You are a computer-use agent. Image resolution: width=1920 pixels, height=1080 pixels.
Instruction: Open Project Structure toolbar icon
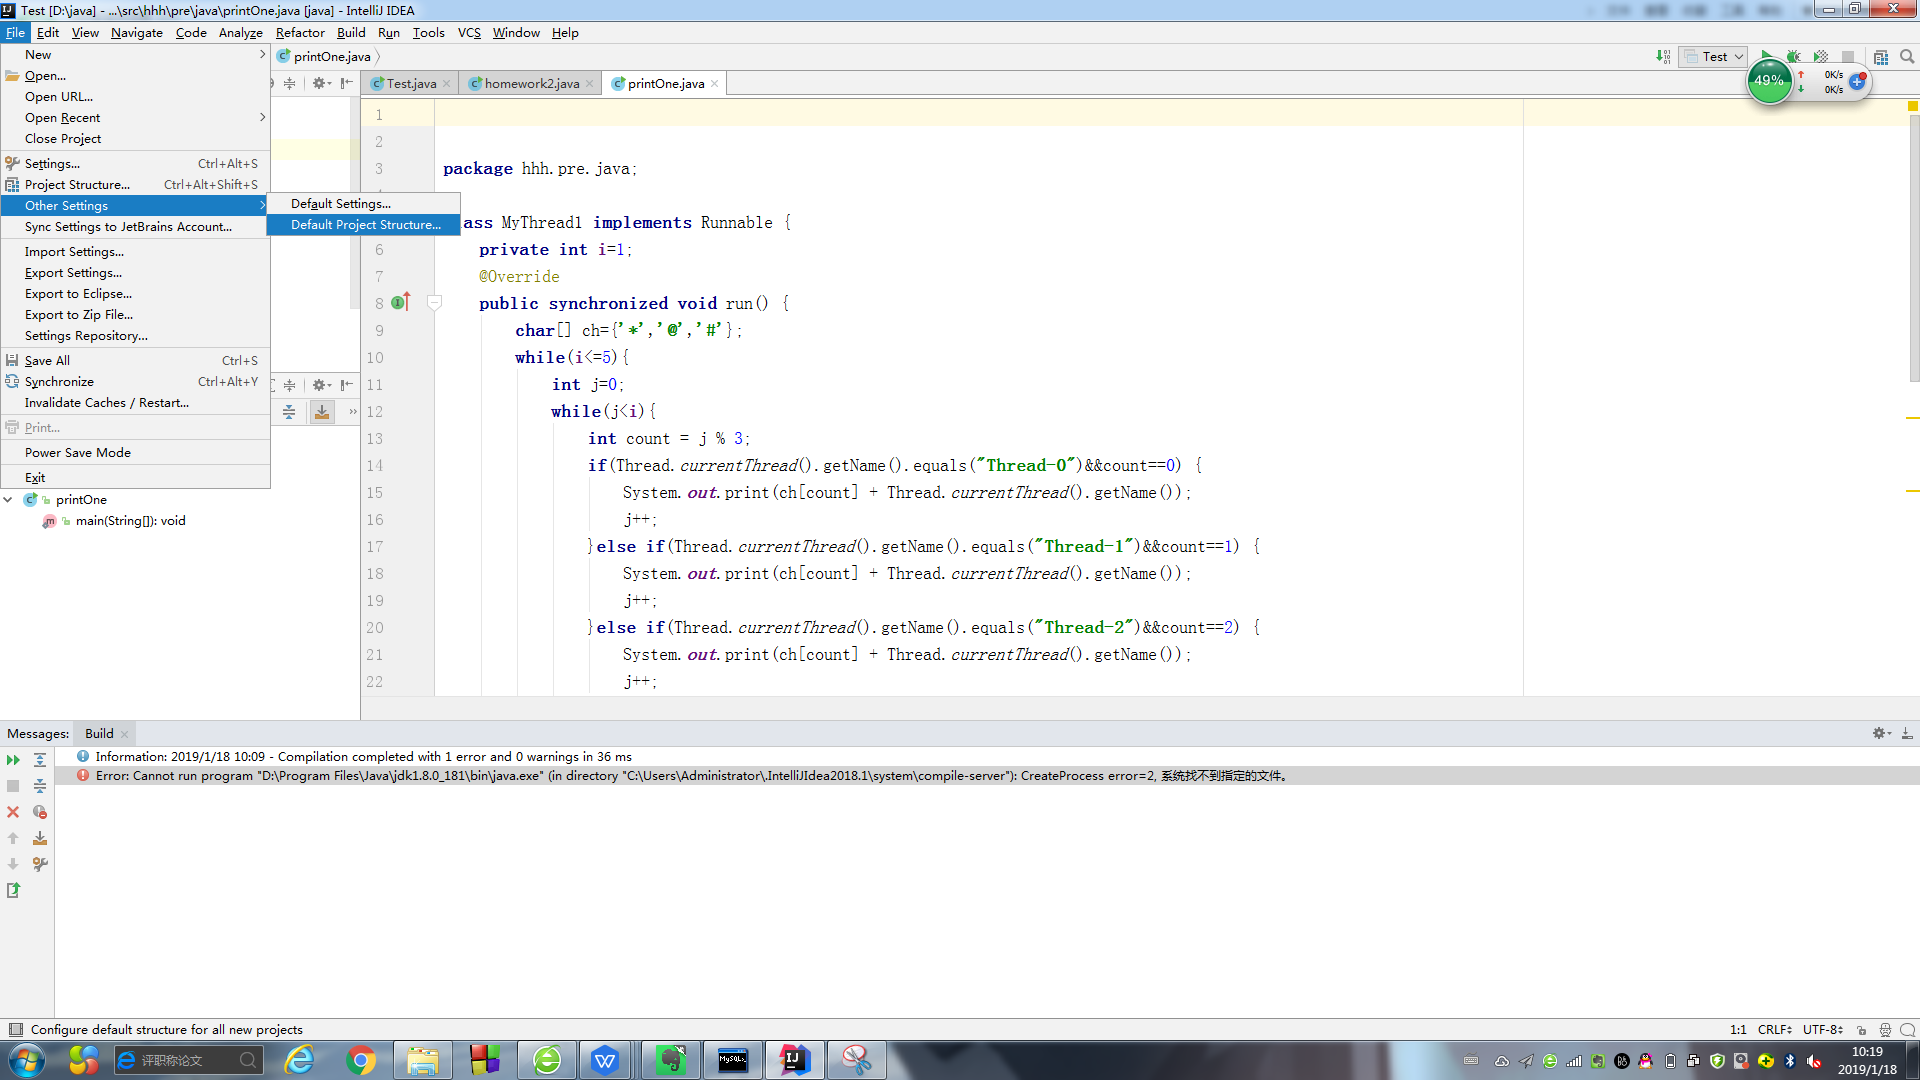1881,57
